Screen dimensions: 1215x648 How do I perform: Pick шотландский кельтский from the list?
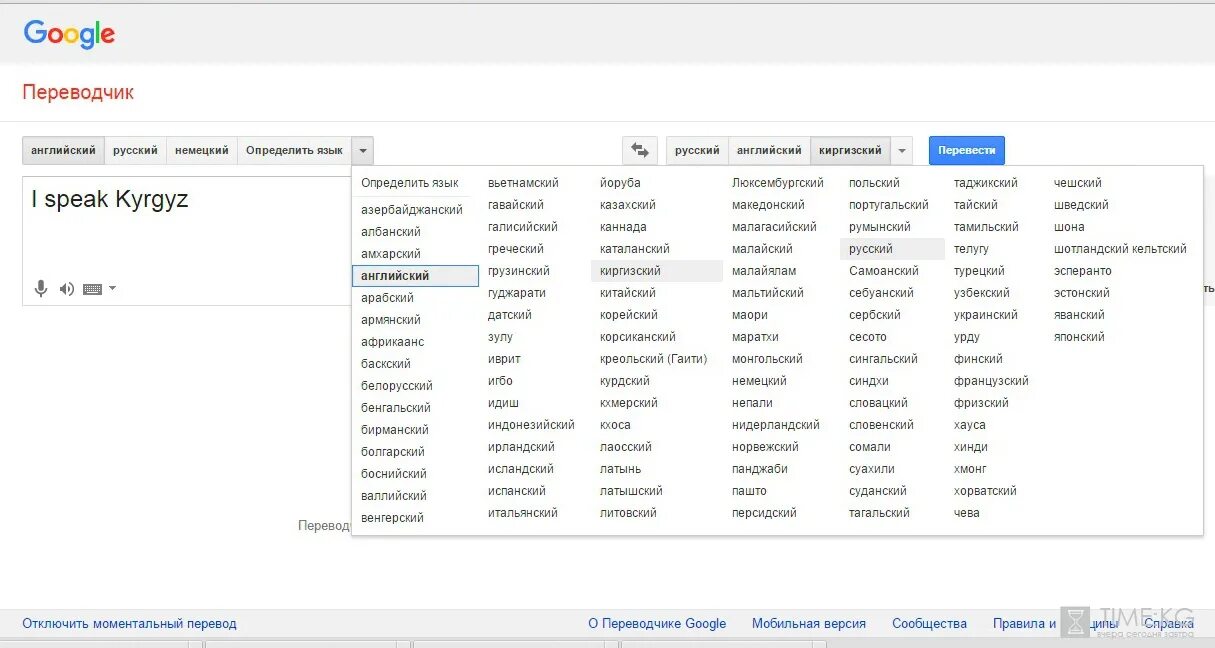1120,249
